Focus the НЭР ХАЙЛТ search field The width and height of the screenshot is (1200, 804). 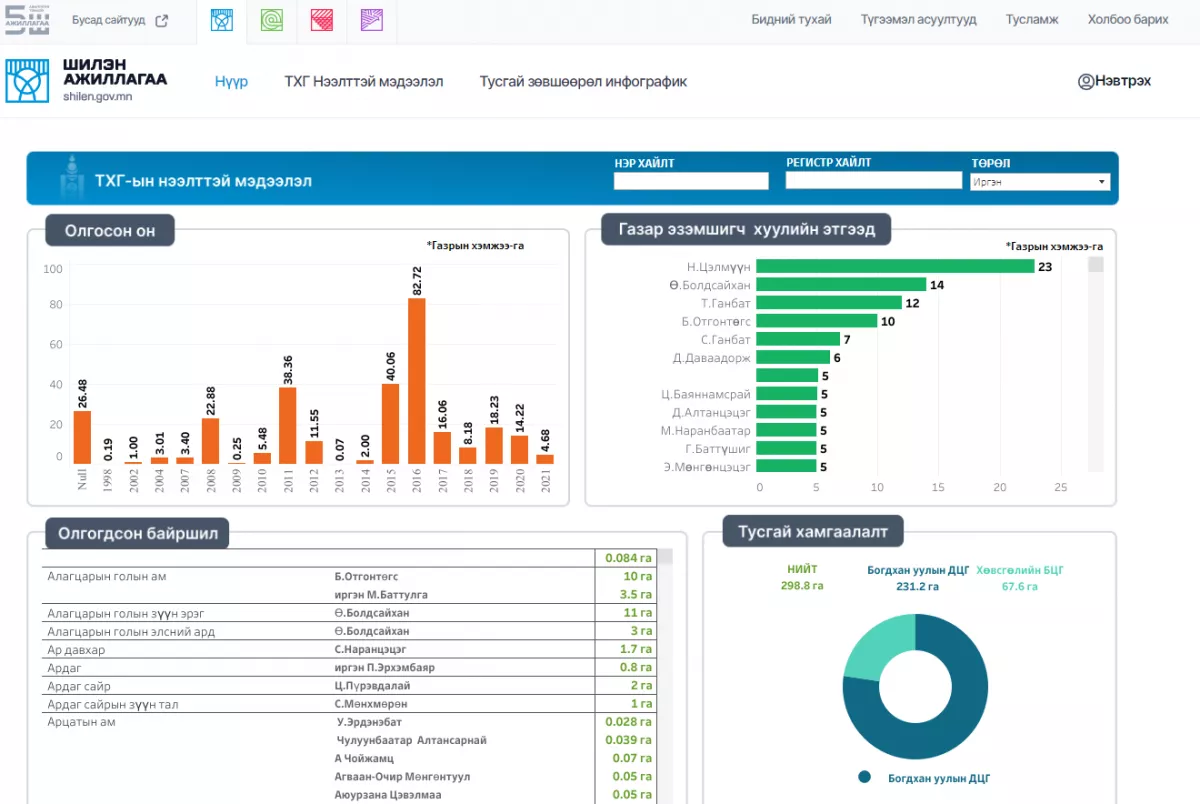click(x=691, y=181)
